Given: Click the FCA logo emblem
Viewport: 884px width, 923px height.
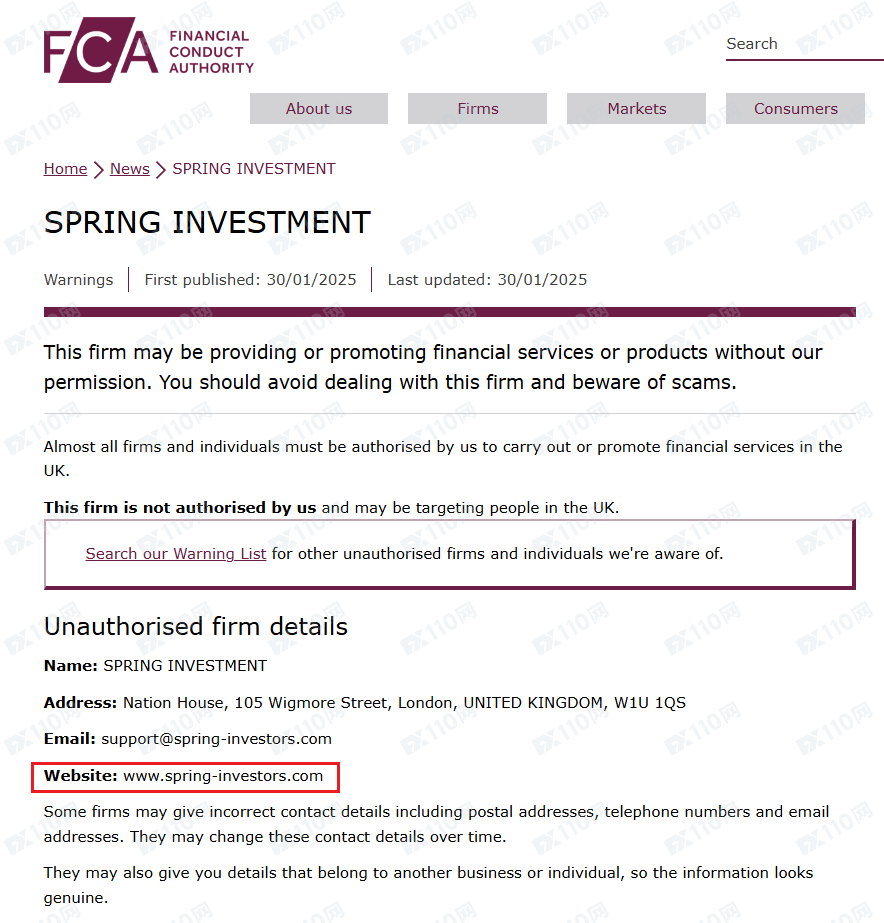Looking at the screenshot, I should pyautogui.click(x=100, y=51).
